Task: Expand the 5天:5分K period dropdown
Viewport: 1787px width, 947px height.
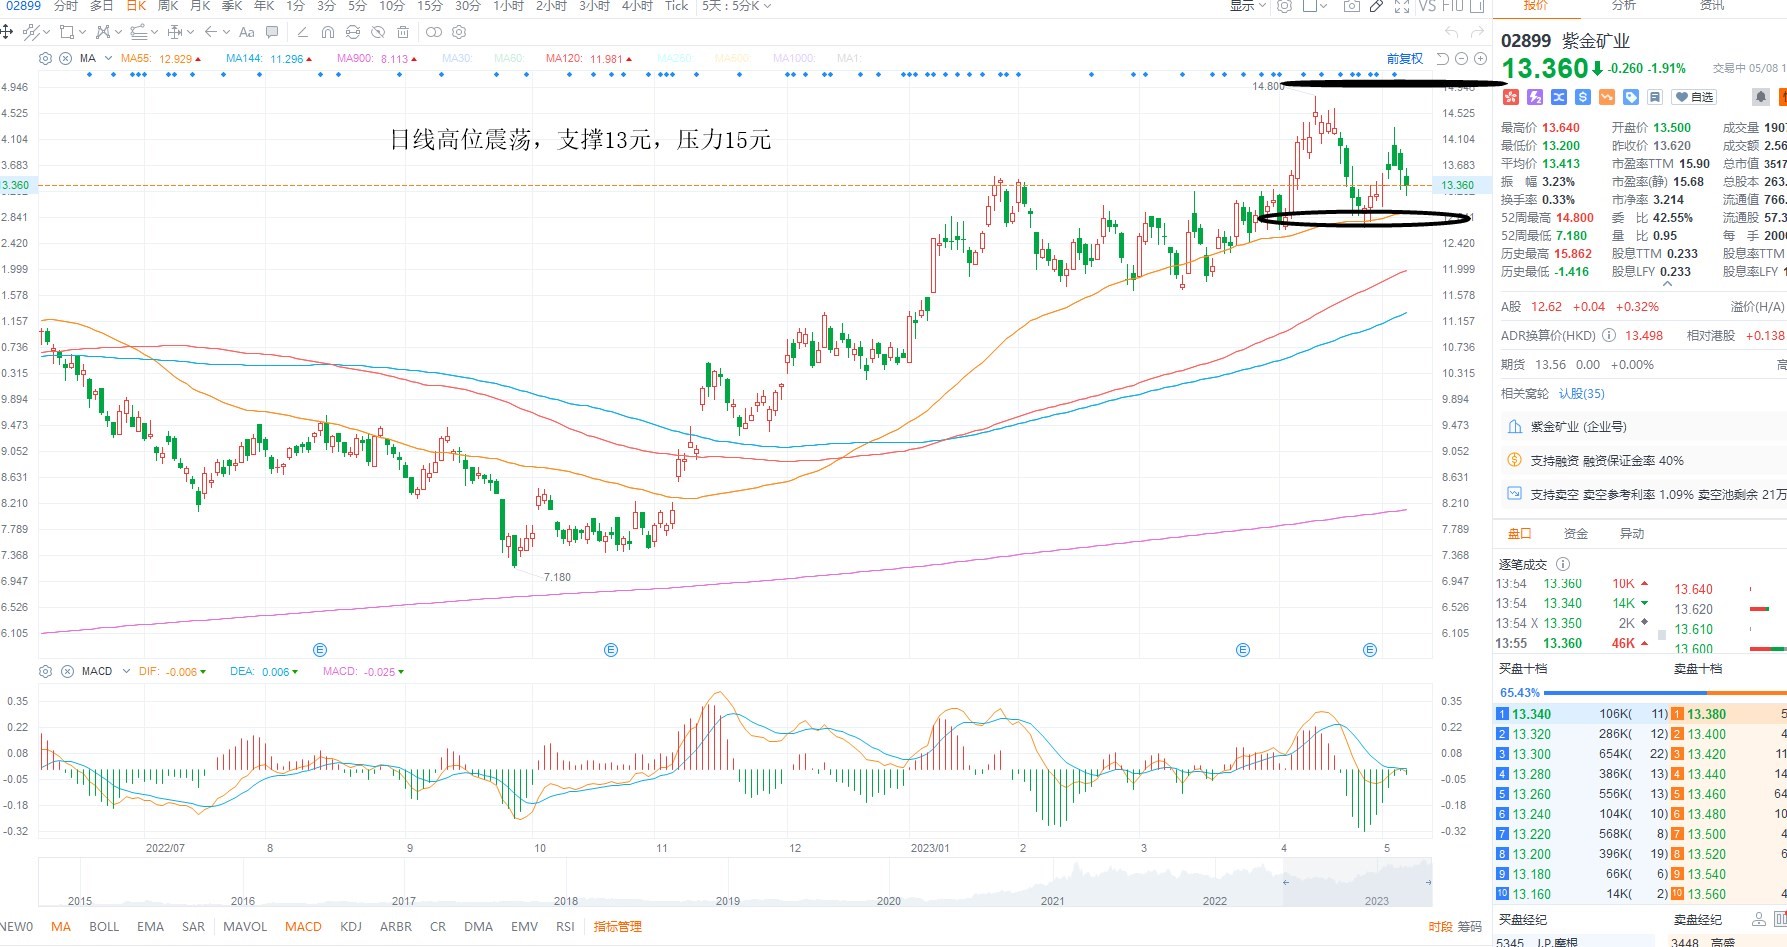Action: click(x=767, y=6)
